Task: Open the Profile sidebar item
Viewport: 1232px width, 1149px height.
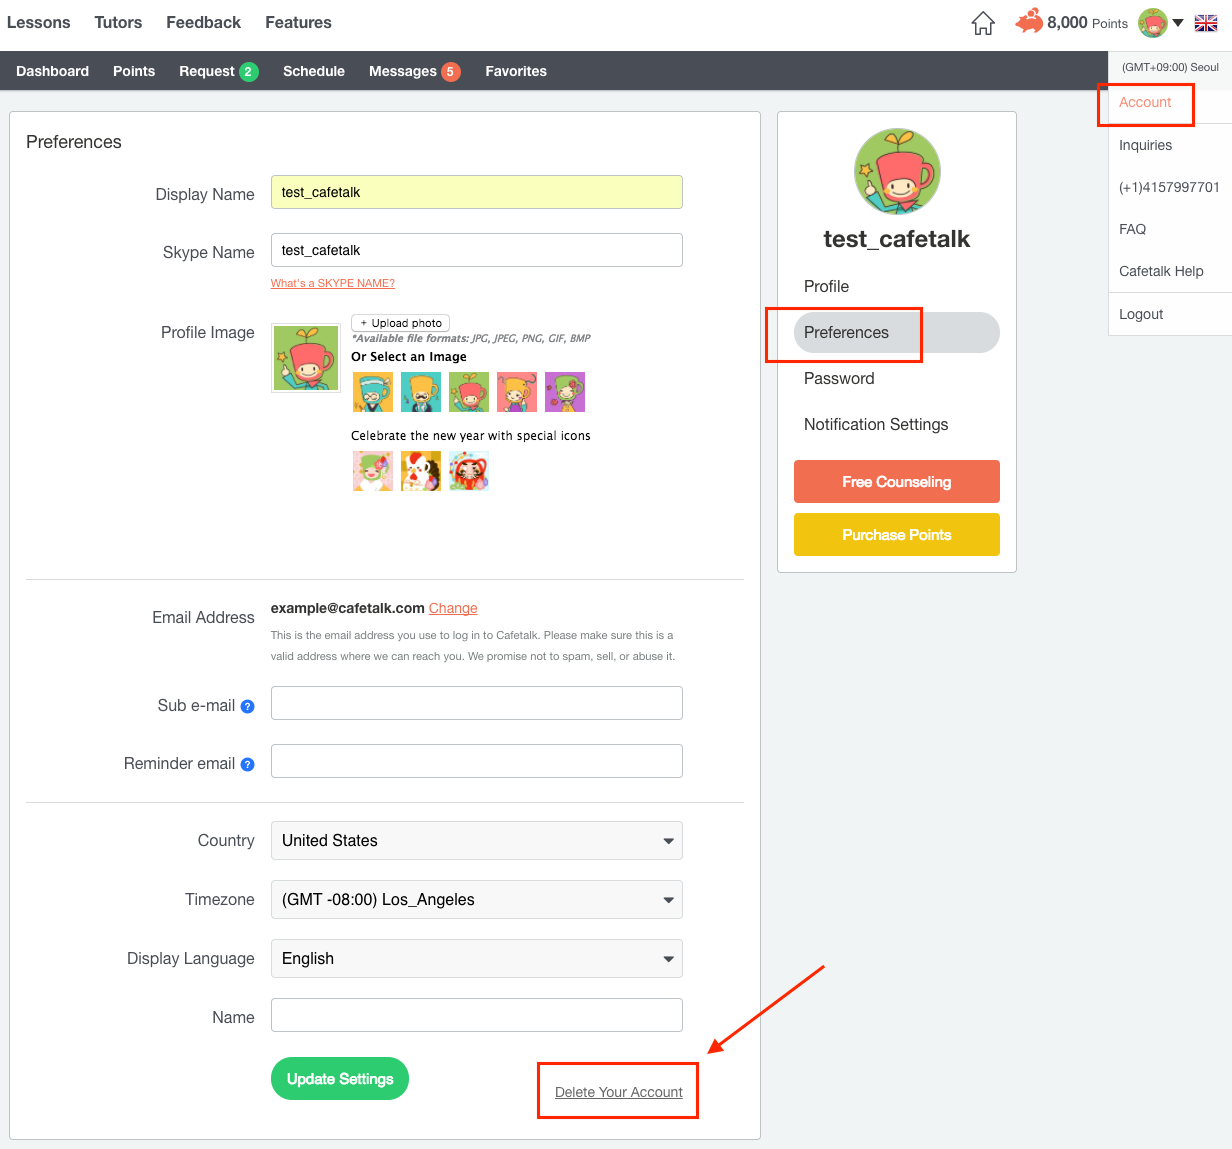Action: point(826,286)
